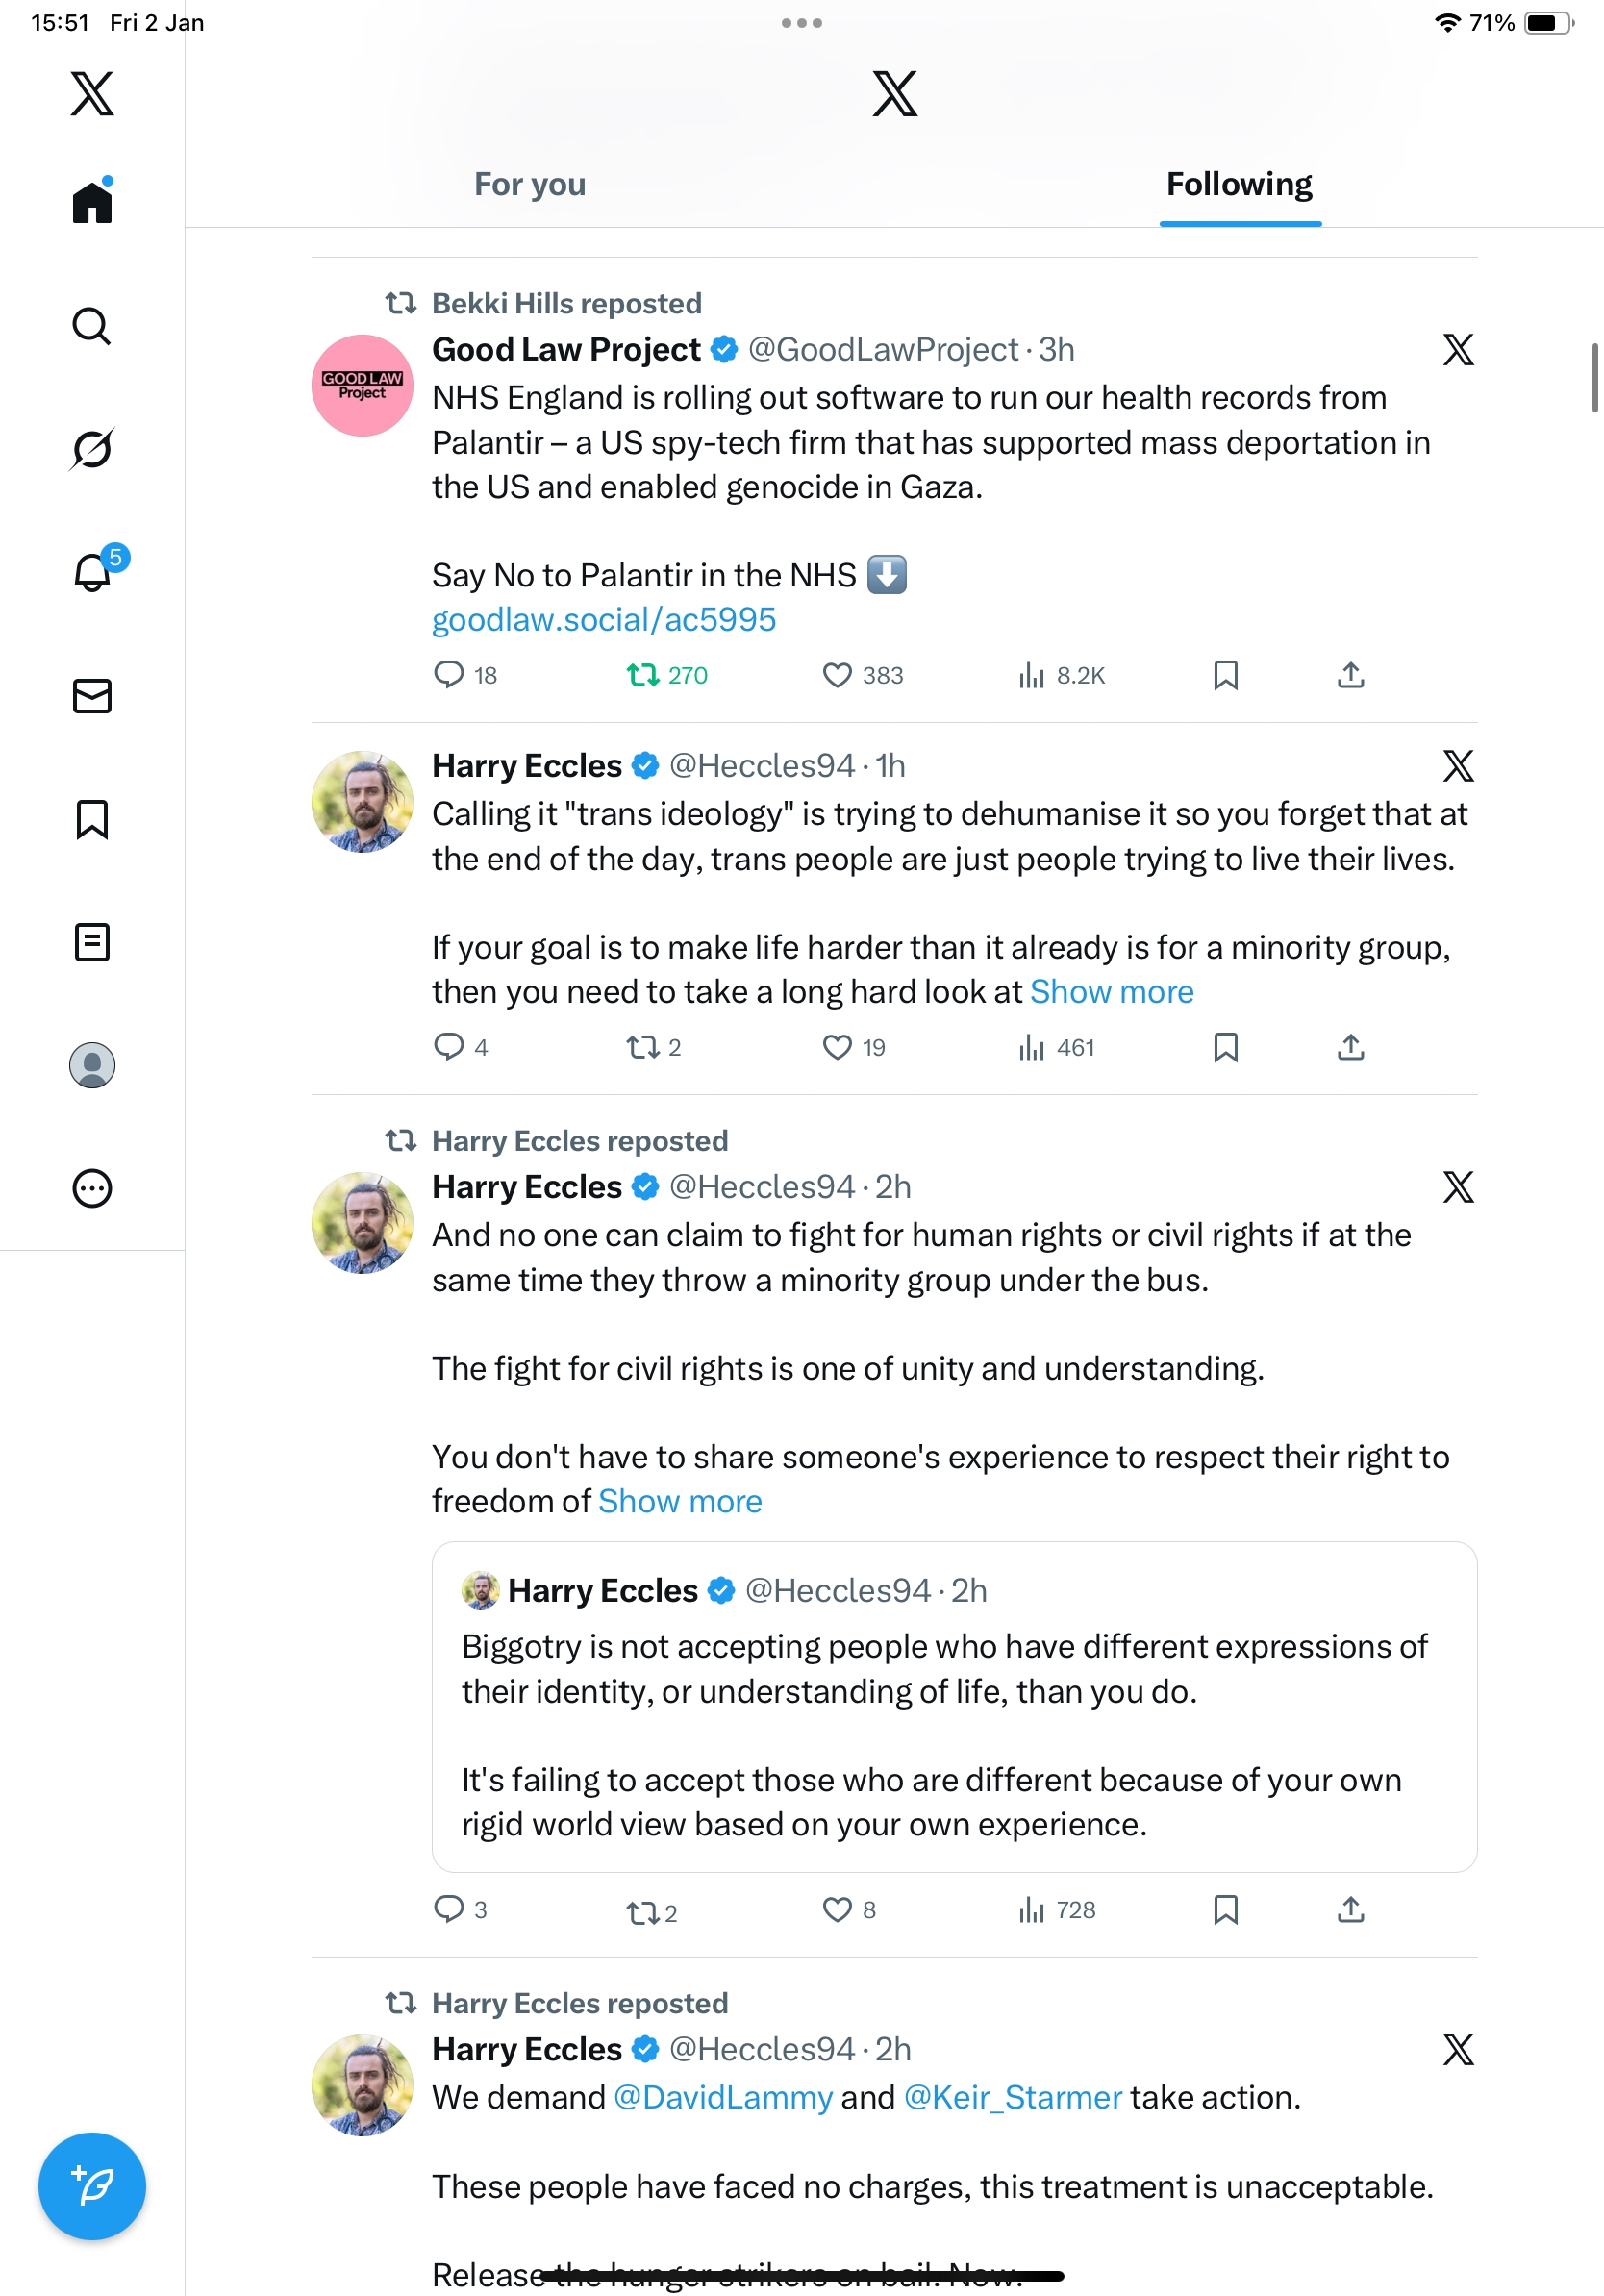The height and width of the screenshot is (2296, 1604).
Task: Click the timeline scrollbar handle
Action: 1595,378
